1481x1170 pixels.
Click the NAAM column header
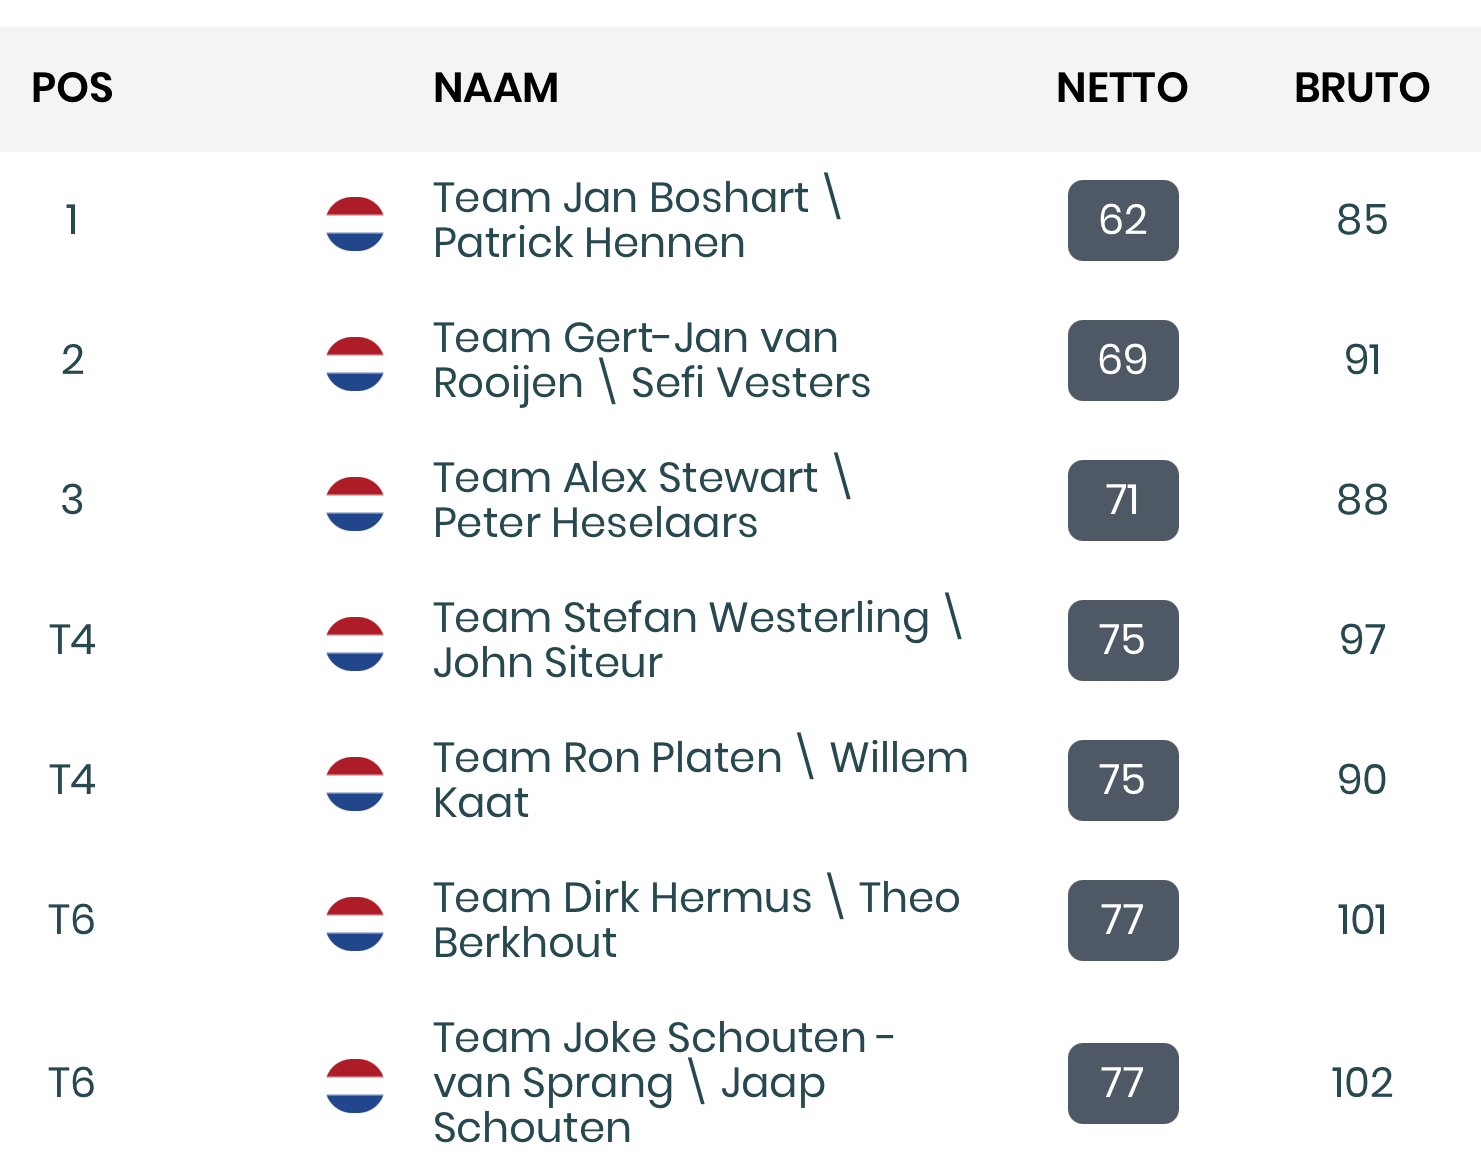click(x=496, y=88)
